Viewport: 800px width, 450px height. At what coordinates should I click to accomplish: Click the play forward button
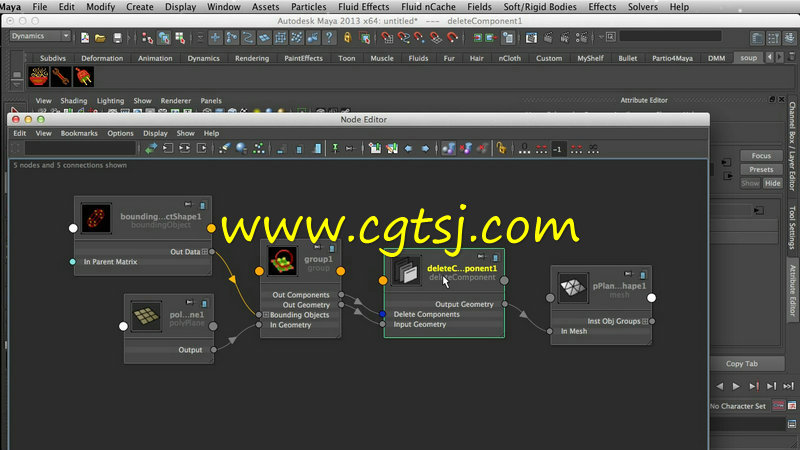click(x=736, y=386)
